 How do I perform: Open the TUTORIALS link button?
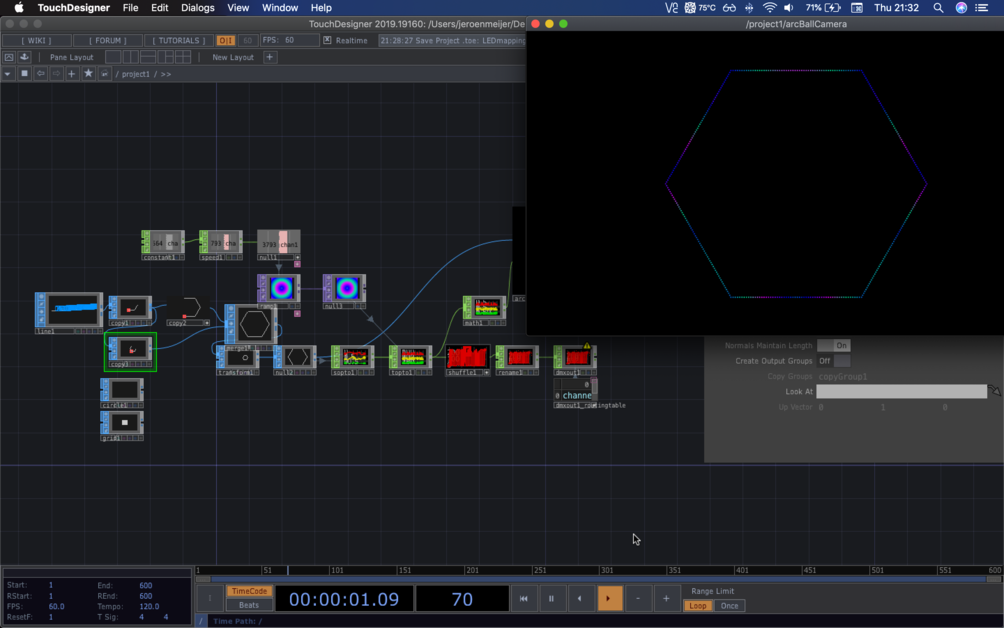[x=179, y=41]
